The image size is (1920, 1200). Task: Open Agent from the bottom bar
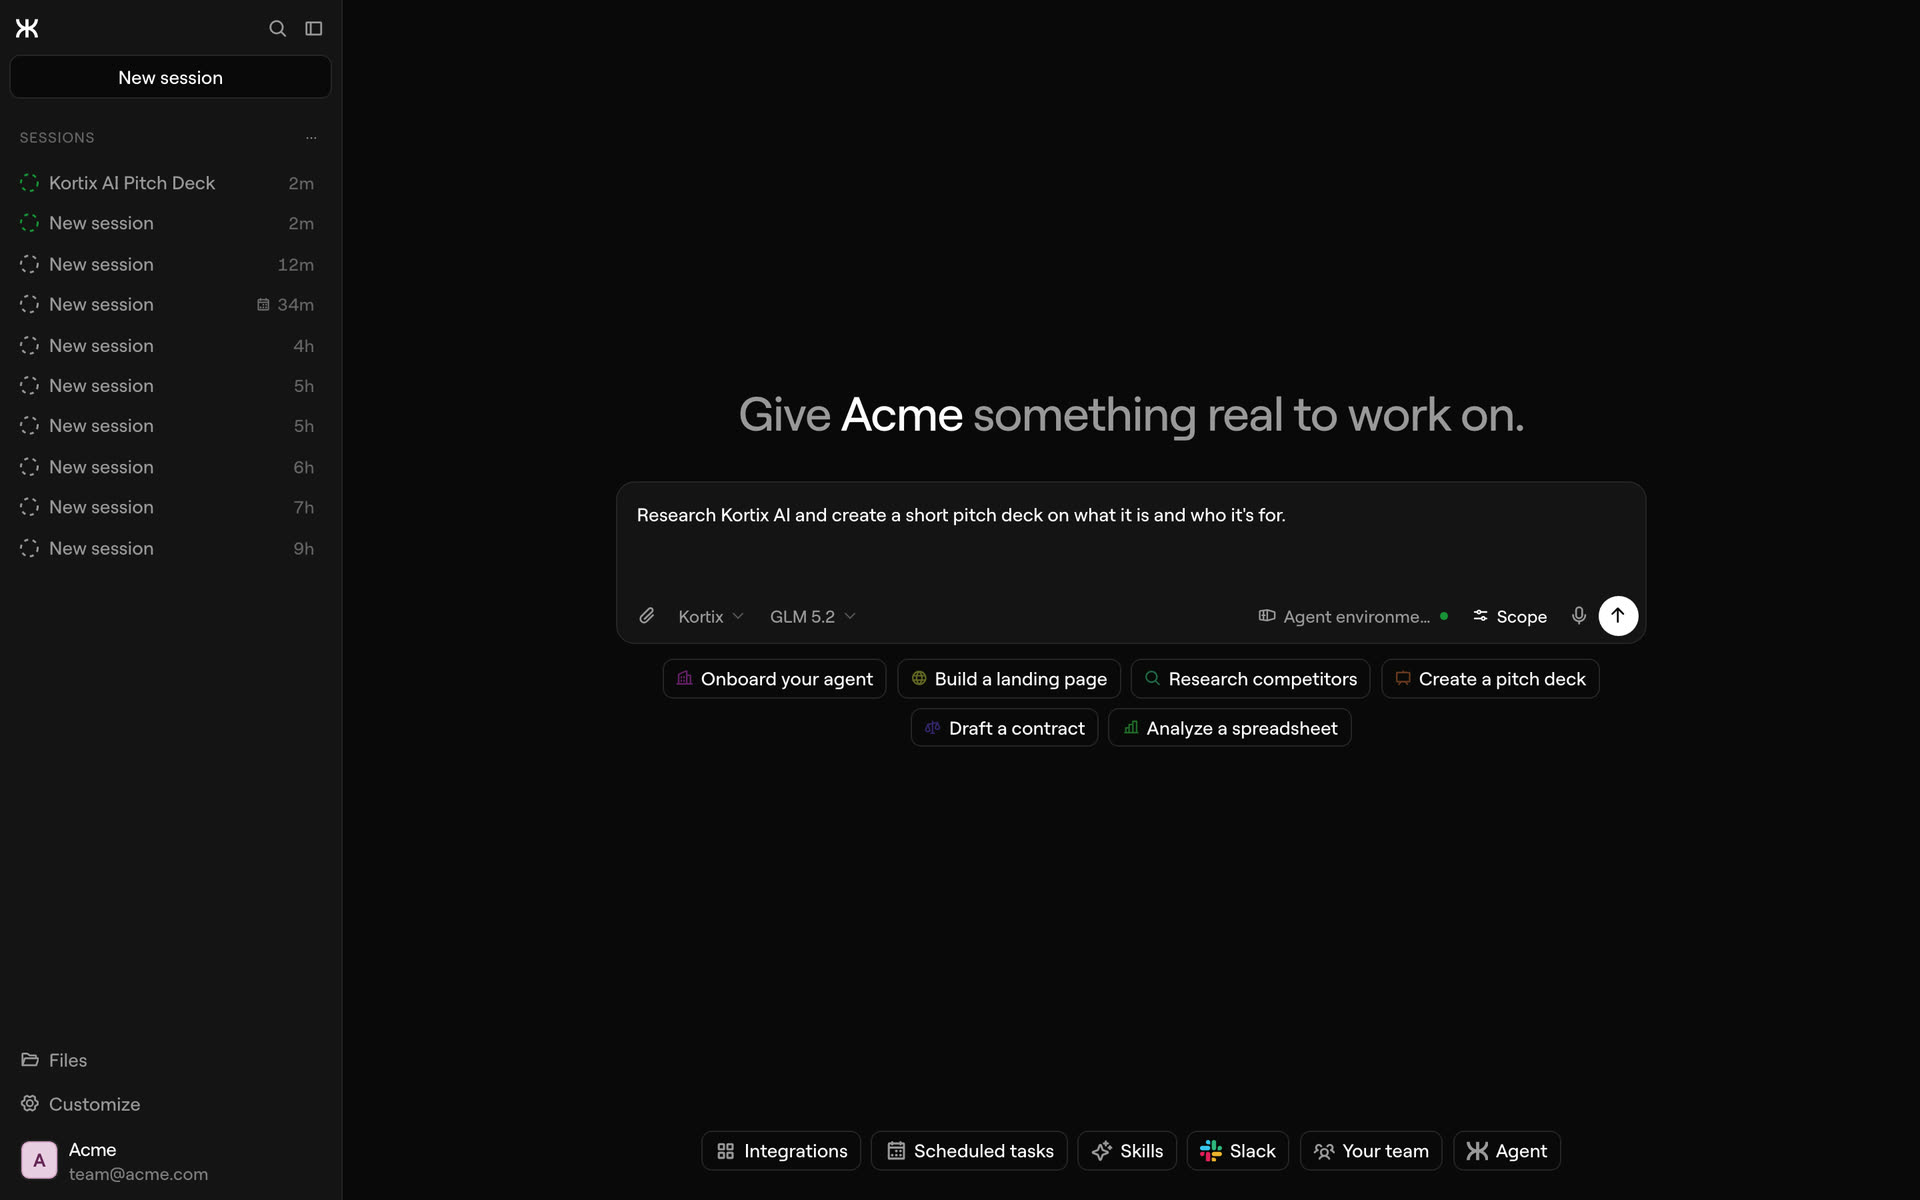pyautogui.click(x=1507, y=1151)
